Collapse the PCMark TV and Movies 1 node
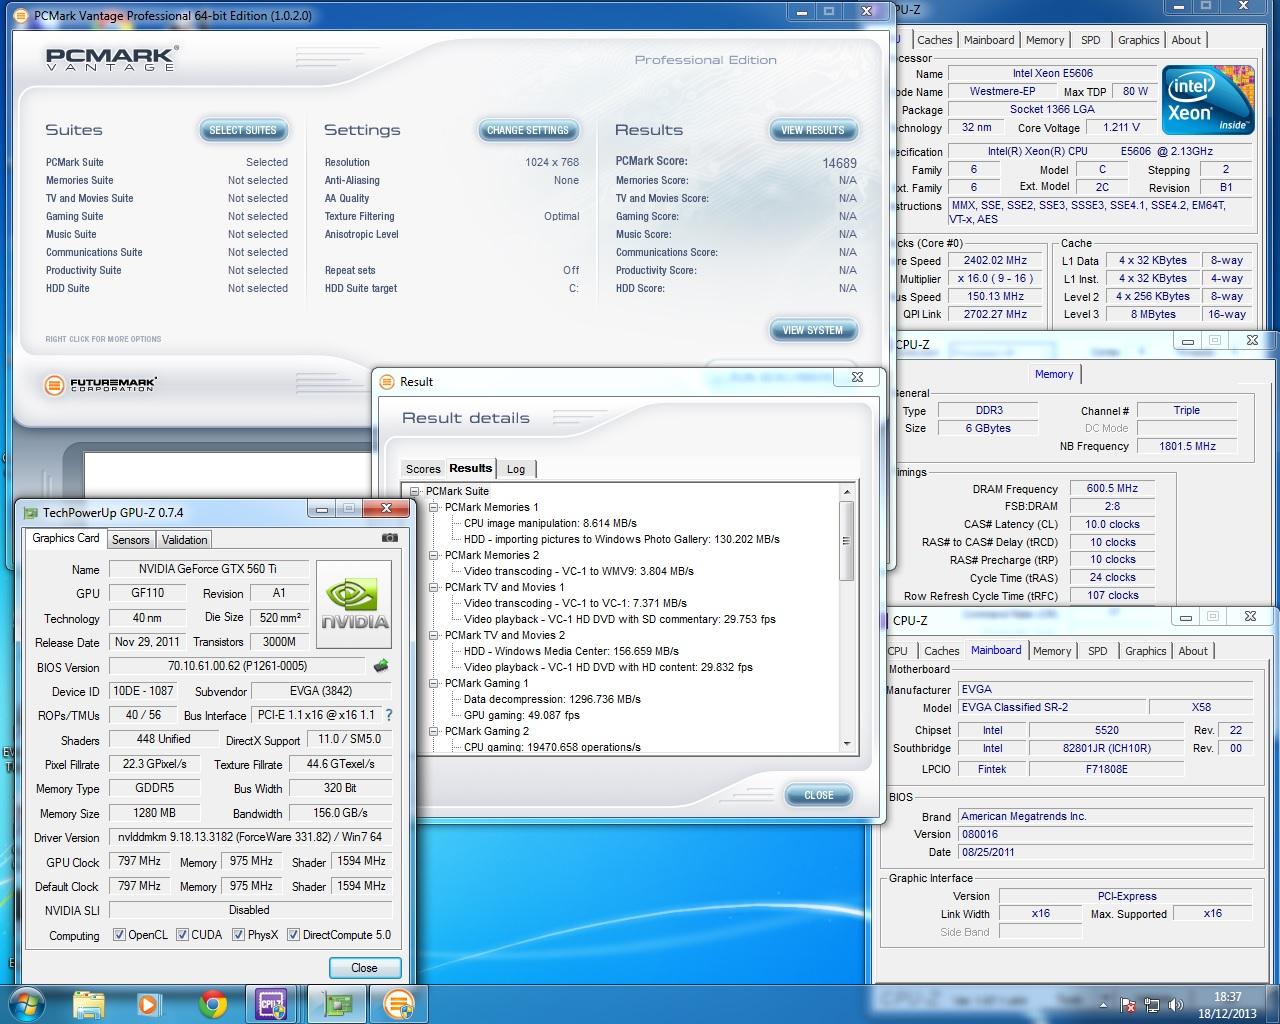The image size is (1280, 1024). [x=435, y=587]
